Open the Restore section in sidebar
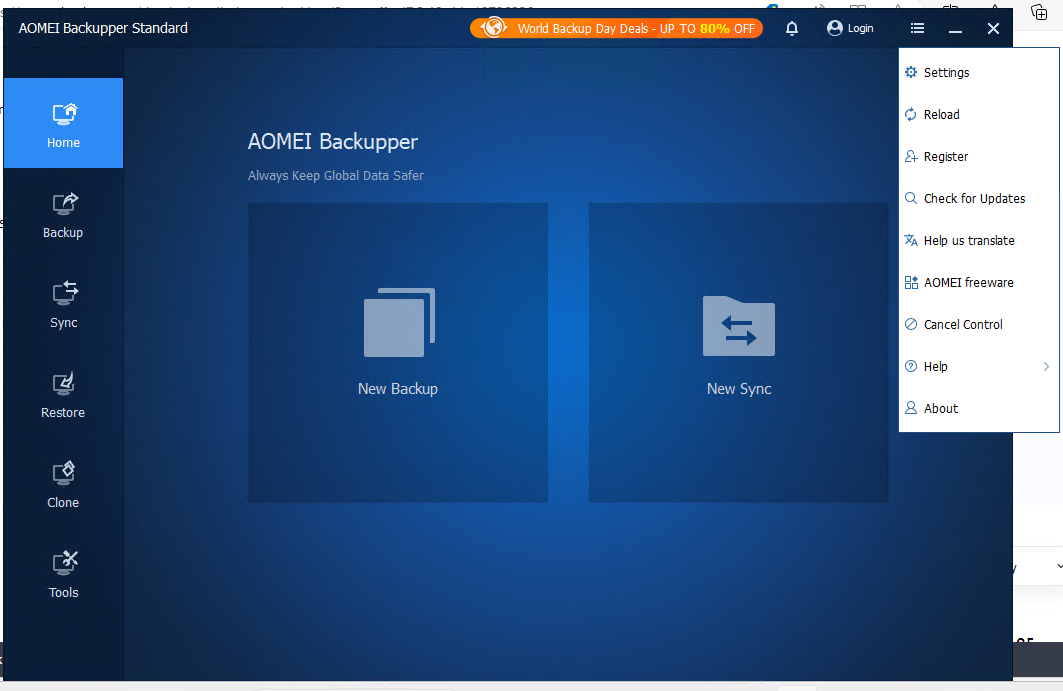This screenshot has height=691, width=1063. click(x=63, y=394)
